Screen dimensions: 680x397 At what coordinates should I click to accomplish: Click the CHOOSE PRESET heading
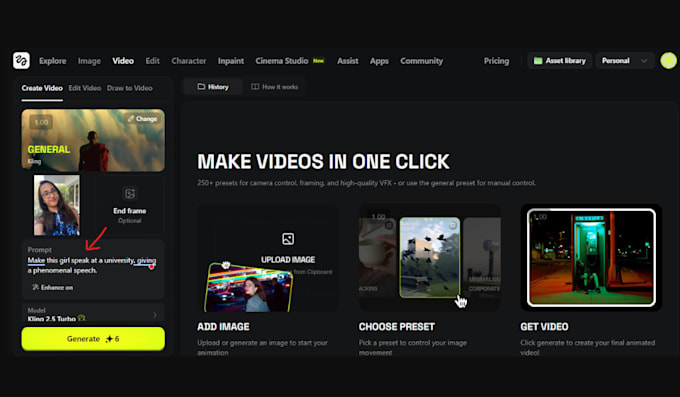(396, 327)
